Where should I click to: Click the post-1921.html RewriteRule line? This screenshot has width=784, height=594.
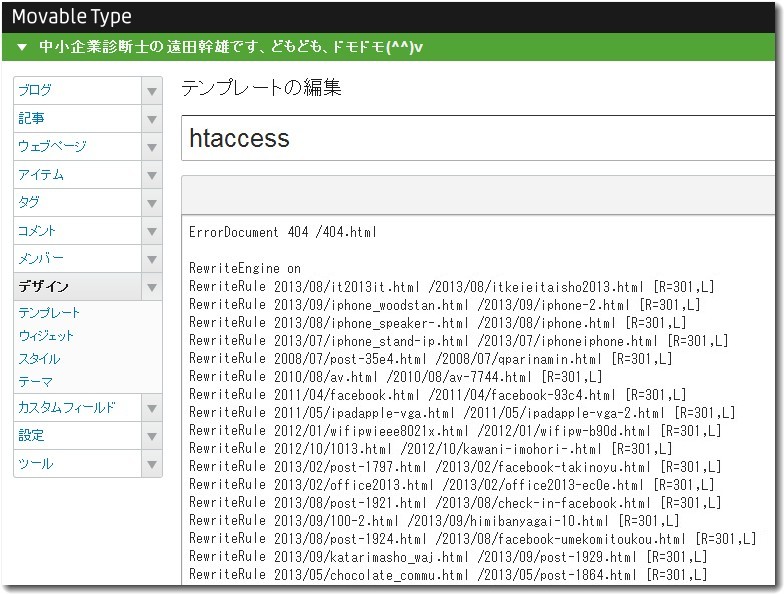[455, 502]
